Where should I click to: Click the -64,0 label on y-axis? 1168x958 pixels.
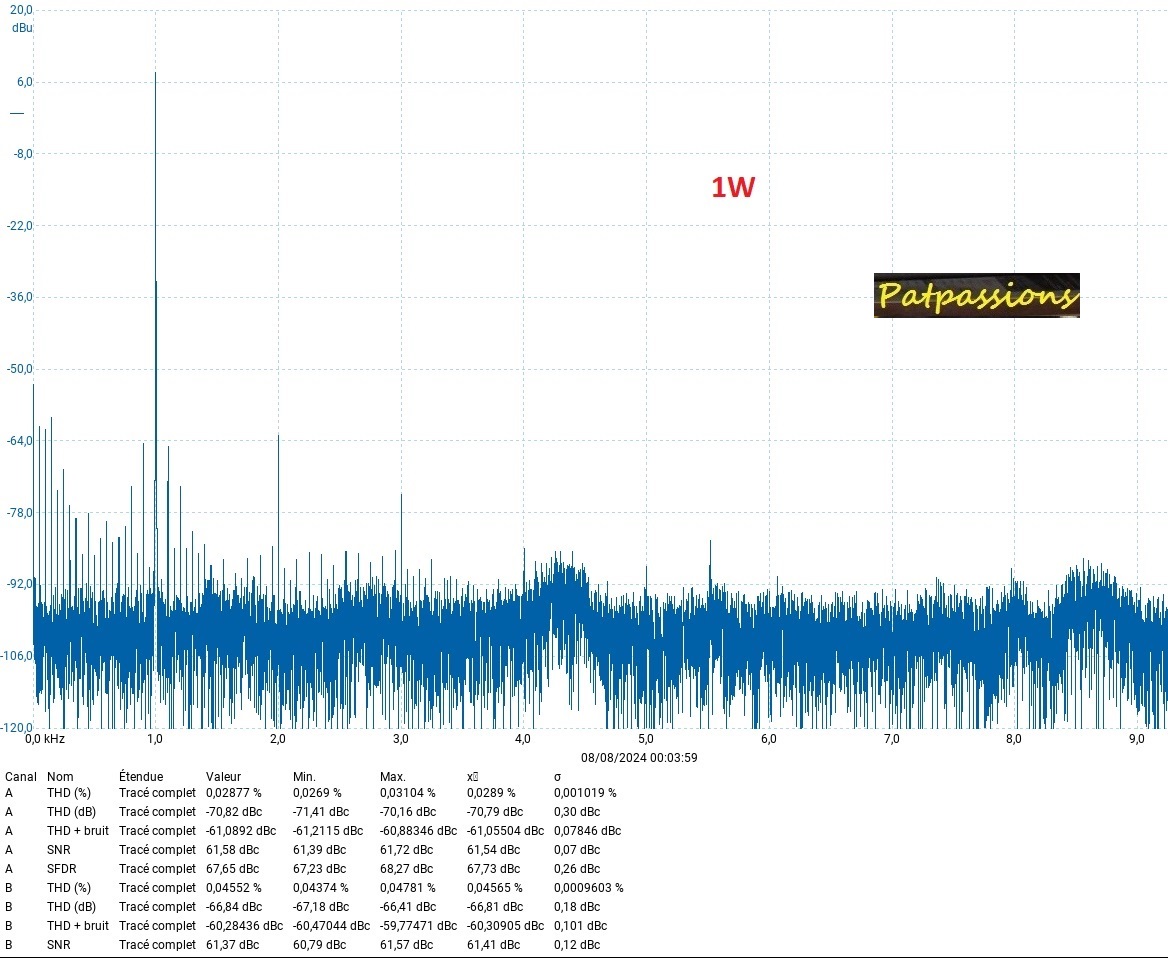click(x=18, y=441)
